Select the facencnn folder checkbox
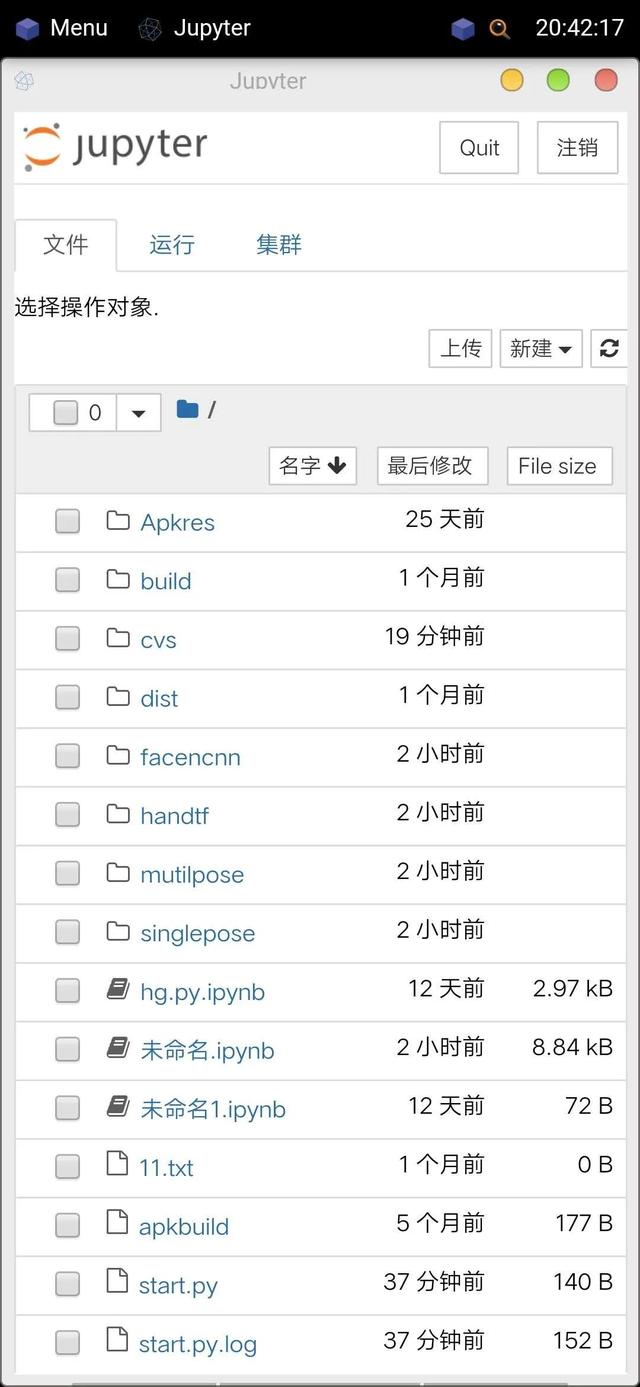Screen dimensions: 640x1387 [x=67, y=756]
